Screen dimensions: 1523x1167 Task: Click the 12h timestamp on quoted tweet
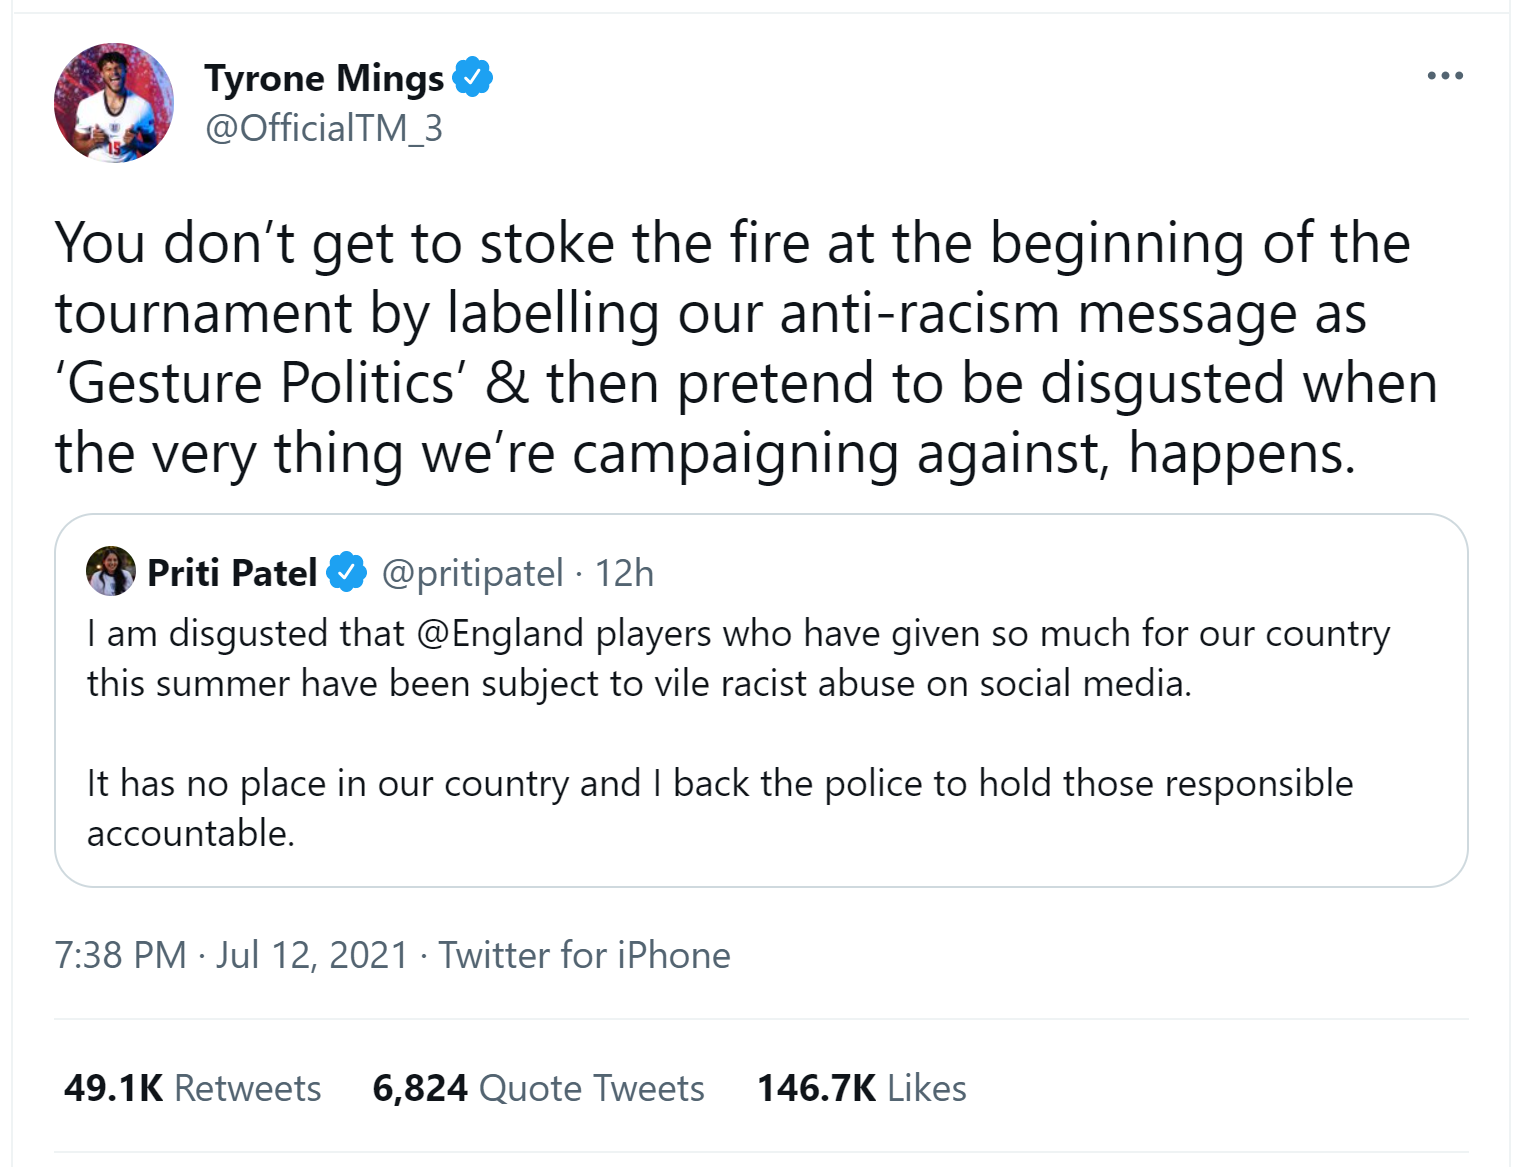[x=624, y=573]
